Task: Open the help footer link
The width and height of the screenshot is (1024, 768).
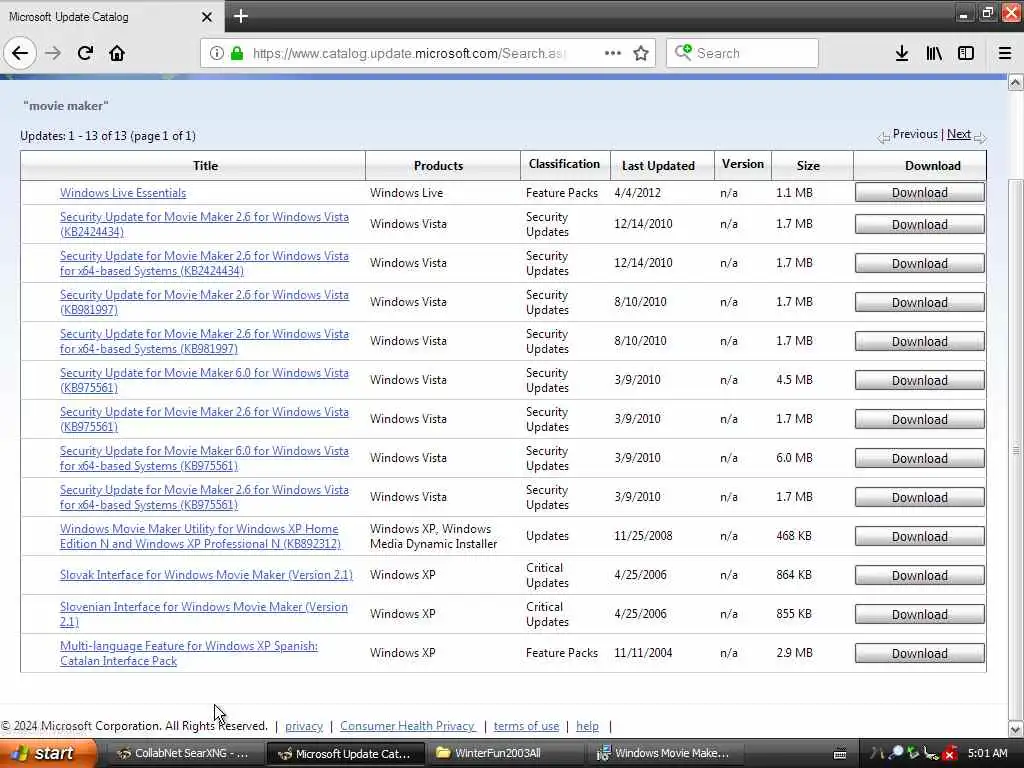Action: tap(587, 726)
